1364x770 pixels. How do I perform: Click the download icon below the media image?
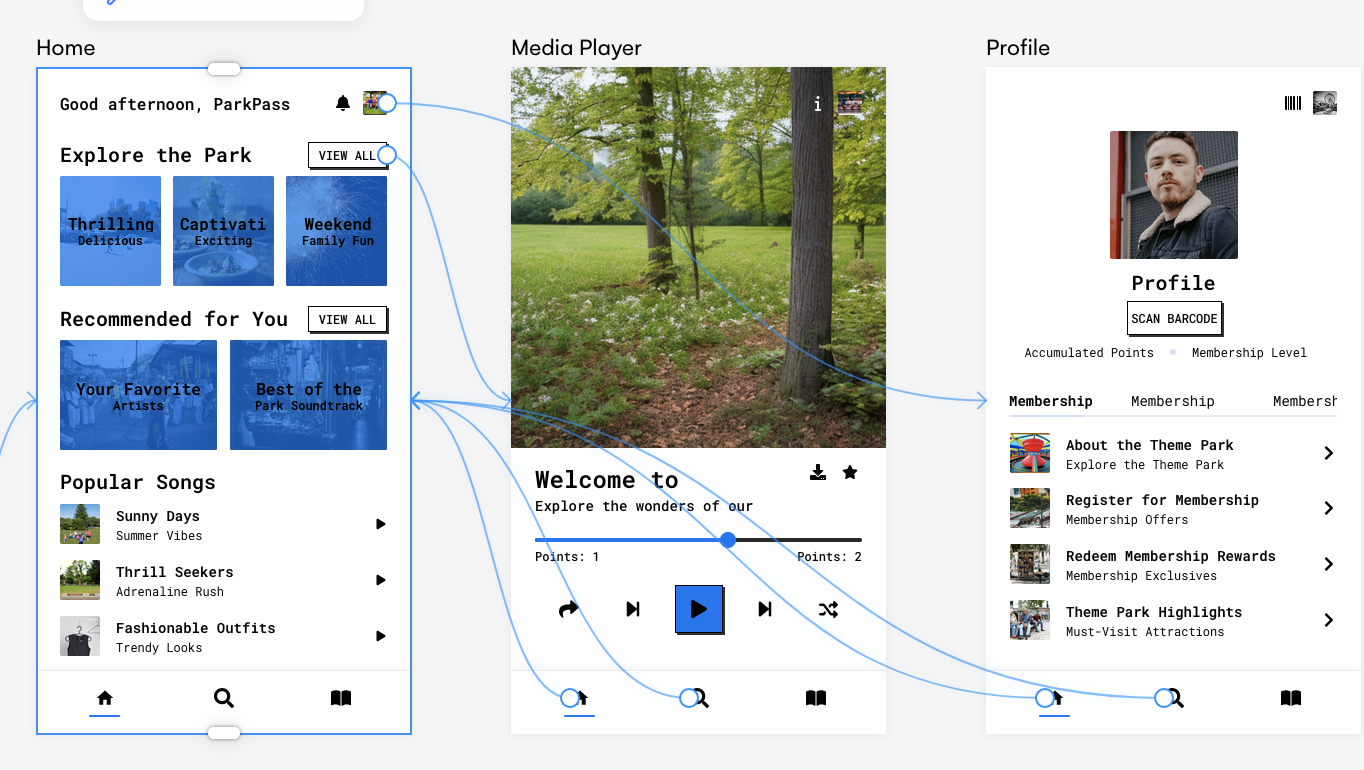click(x=818, y=472)
